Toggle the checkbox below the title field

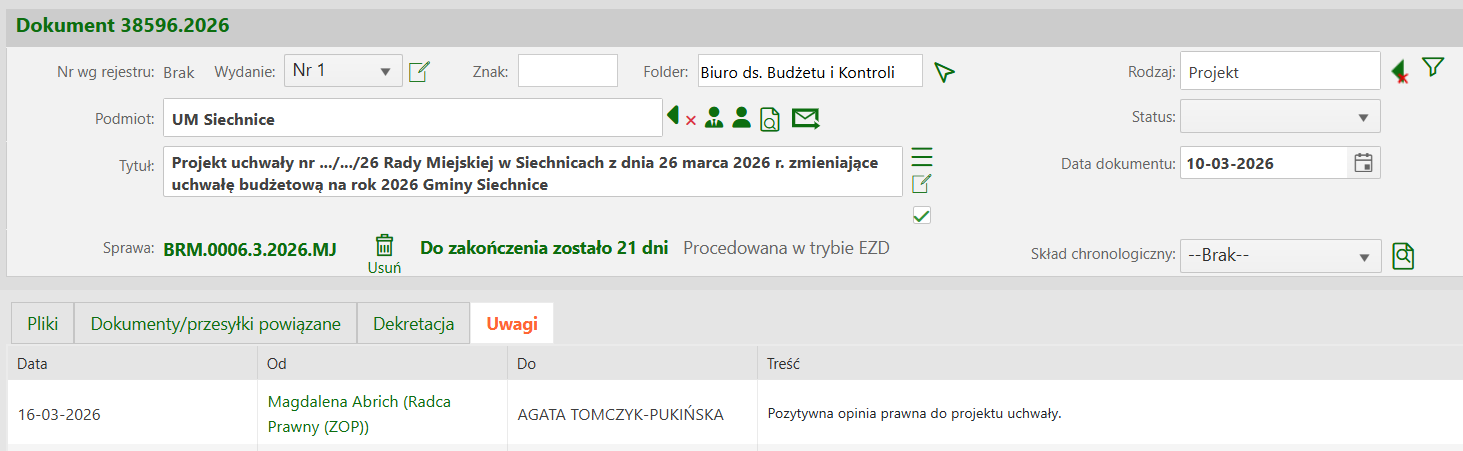922,215
